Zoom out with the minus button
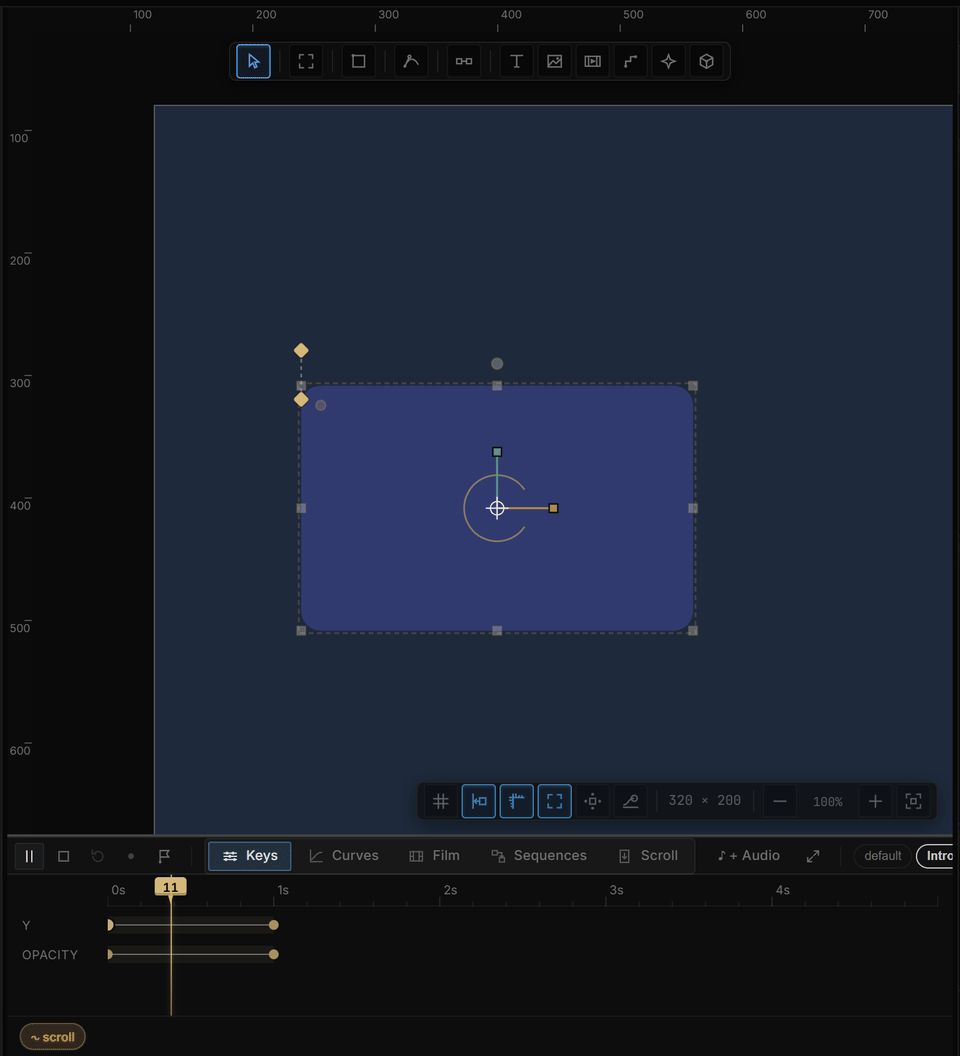The width and height of the screenshot is (960, 1056). pos(780,801)
